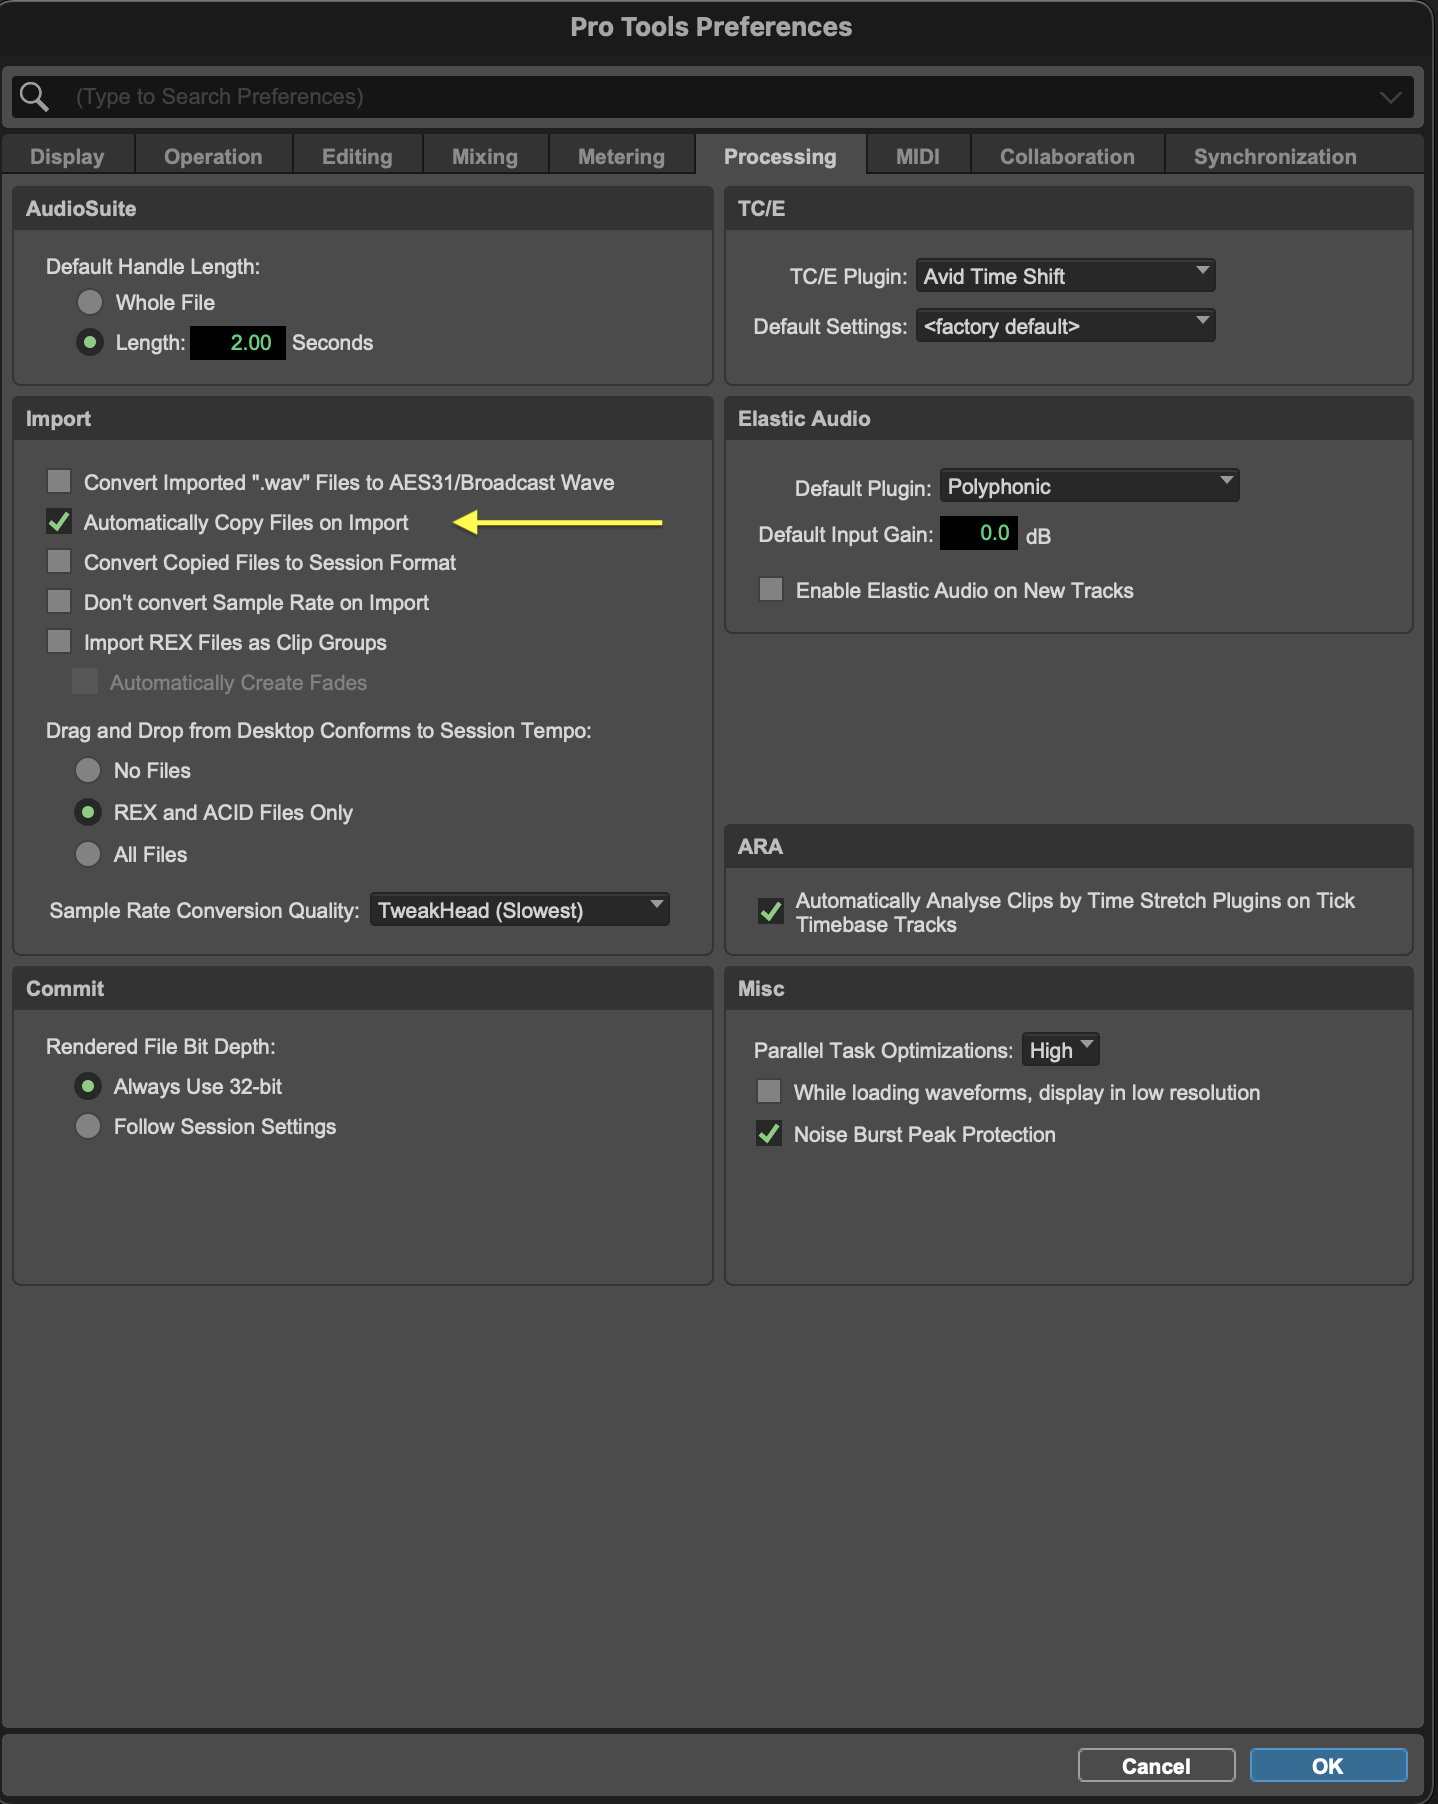
Task: Enable Import REX Files as Clip Groups
Action: click(x=60, y=642)
